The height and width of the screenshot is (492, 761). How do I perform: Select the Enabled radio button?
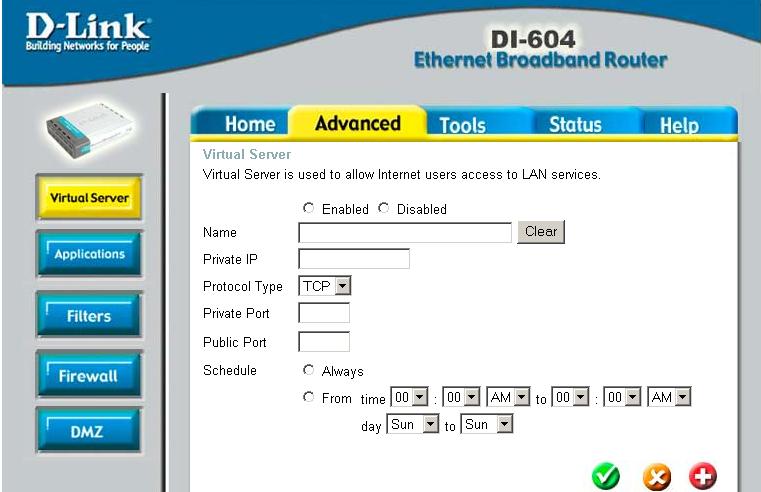308,208
